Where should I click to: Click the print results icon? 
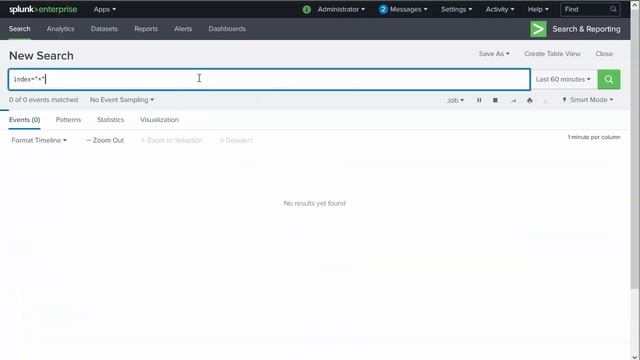point(529,100)
